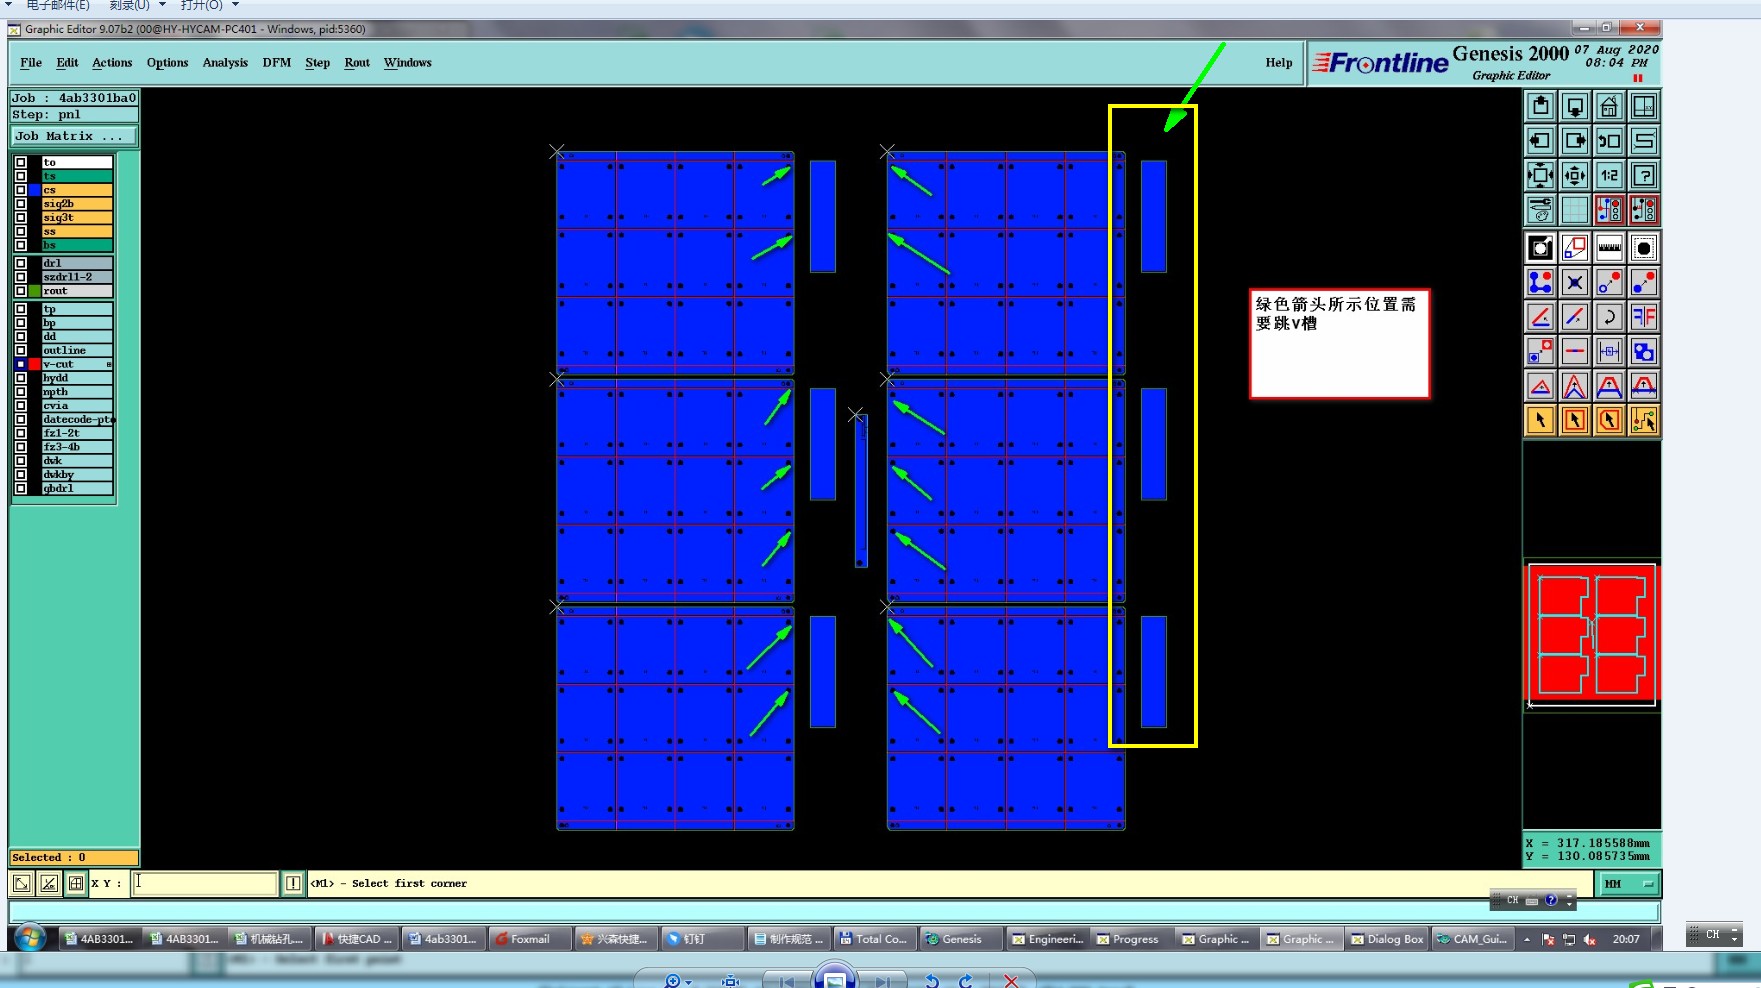Screen dimensions: 1761x988
Task: Open the MM units dropdown
Action: click(1629, 884)
